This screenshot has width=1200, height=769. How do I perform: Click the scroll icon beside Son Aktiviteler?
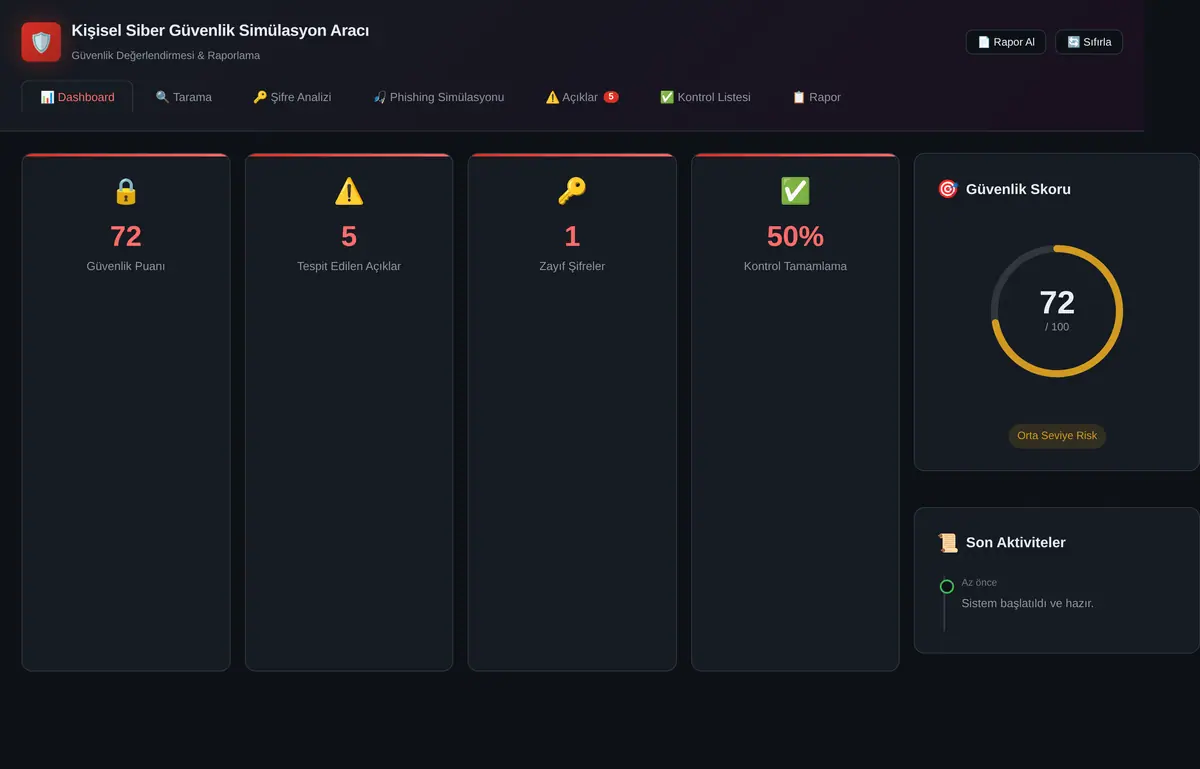(947, 543)
